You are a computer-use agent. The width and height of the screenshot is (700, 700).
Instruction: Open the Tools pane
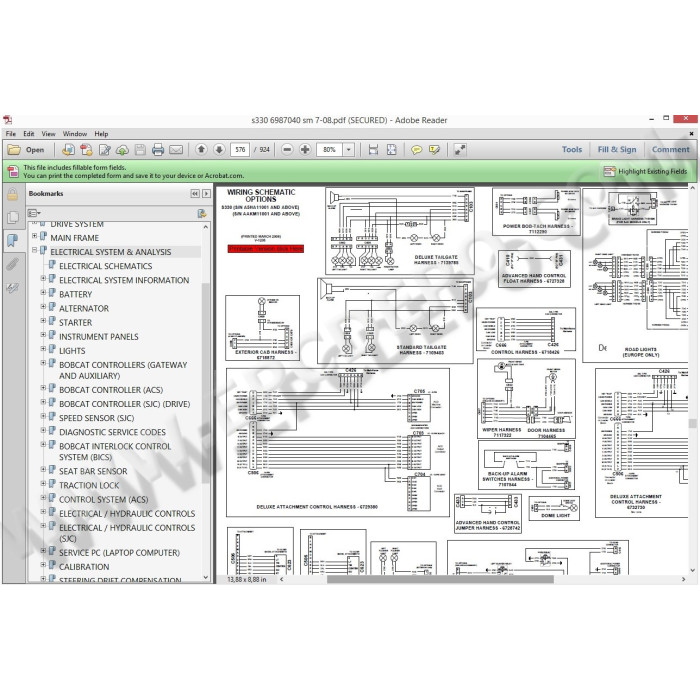click(x=572, y=150)
